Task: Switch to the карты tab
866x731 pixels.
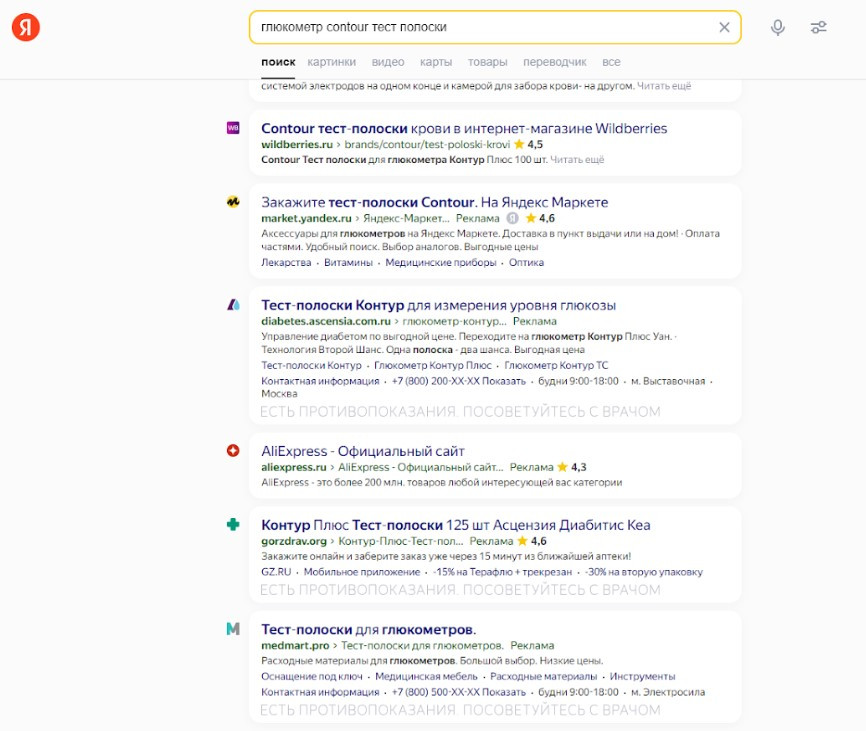Action: pos(436,62)
